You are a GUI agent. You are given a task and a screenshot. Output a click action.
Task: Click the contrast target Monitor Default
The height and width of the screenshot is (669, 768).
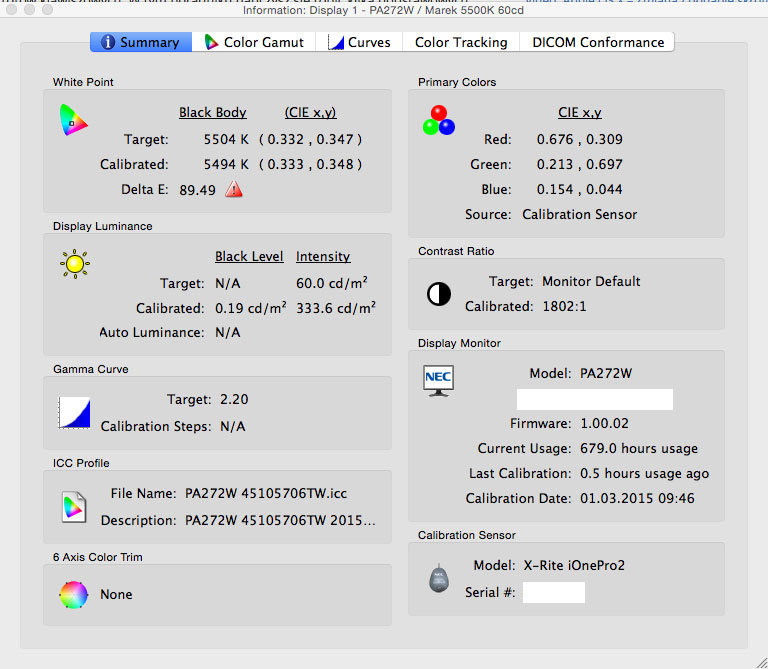[x=591, y=281]
